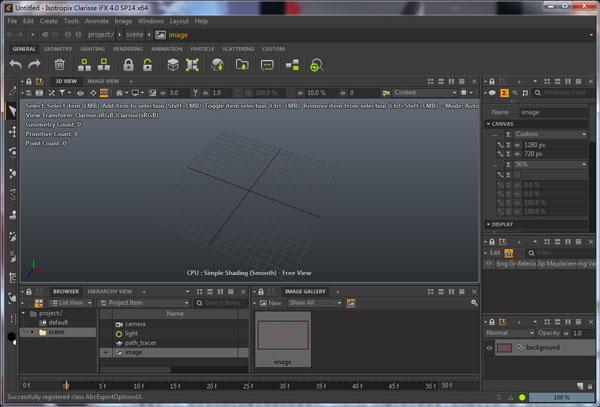Click the closed padlock lock icon

click(x=128, y=65)
